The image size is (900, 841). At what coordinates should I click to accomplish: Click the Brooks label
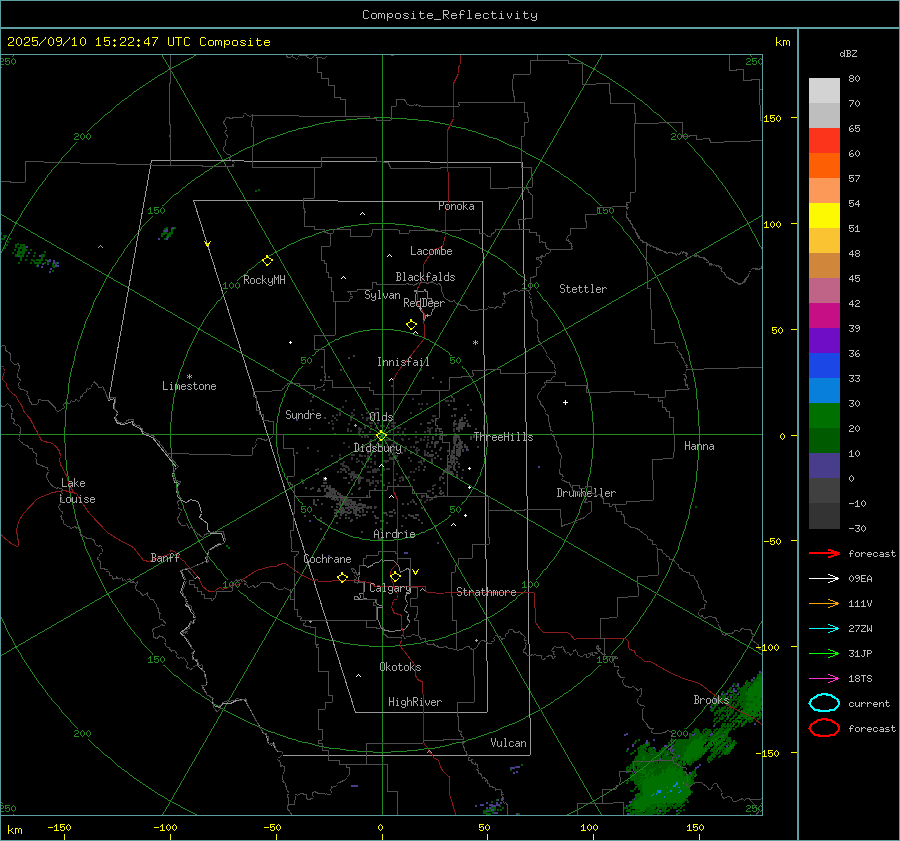(x=711, y=700)
